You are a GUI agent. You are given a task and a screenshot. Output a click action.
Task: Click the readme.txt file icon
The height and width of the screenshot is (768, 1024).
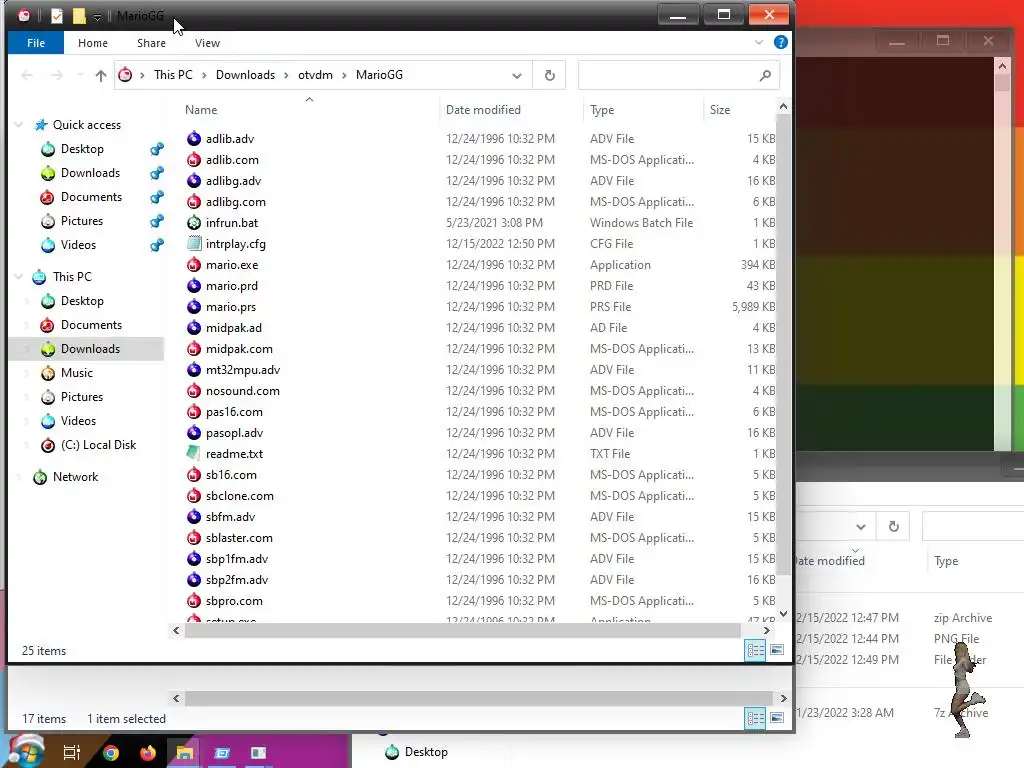193,453
